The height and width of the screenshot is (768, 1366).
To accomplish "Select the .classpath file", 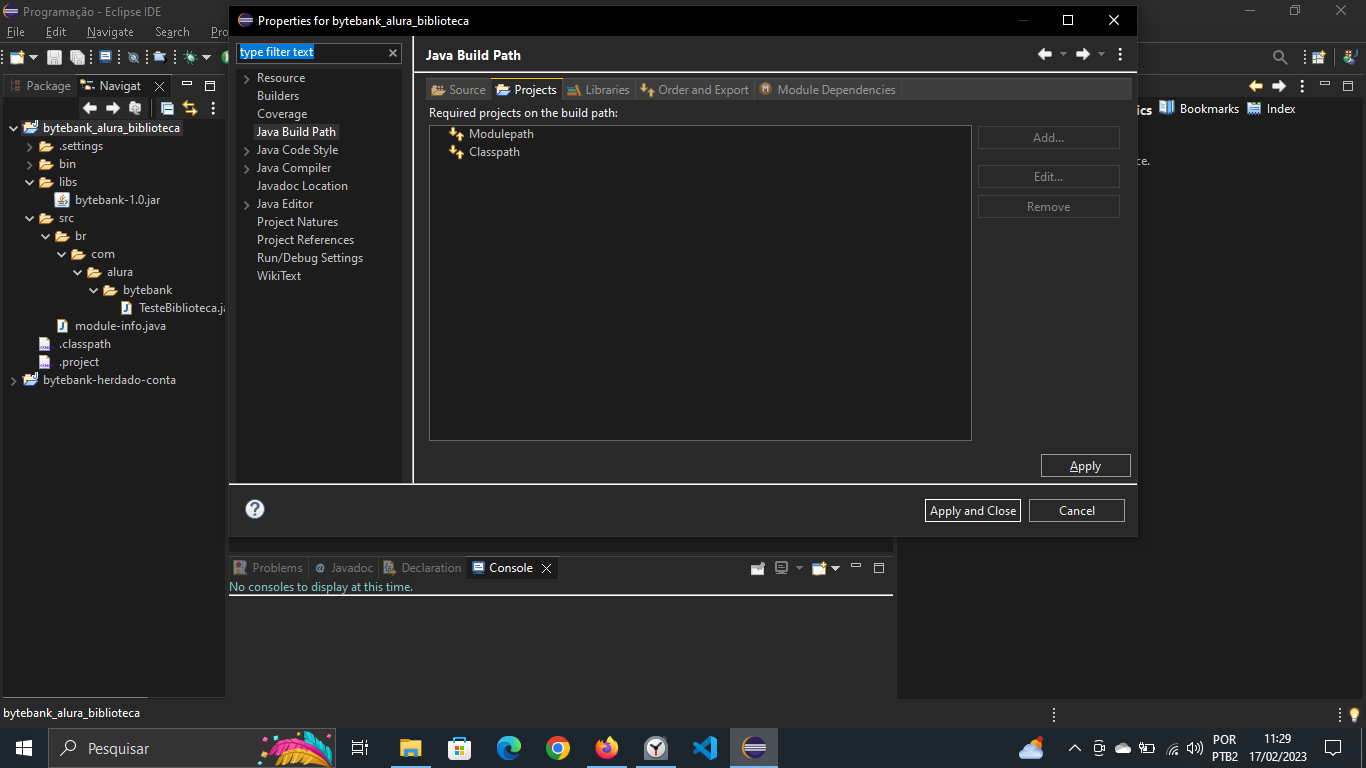I will (75, 344).
